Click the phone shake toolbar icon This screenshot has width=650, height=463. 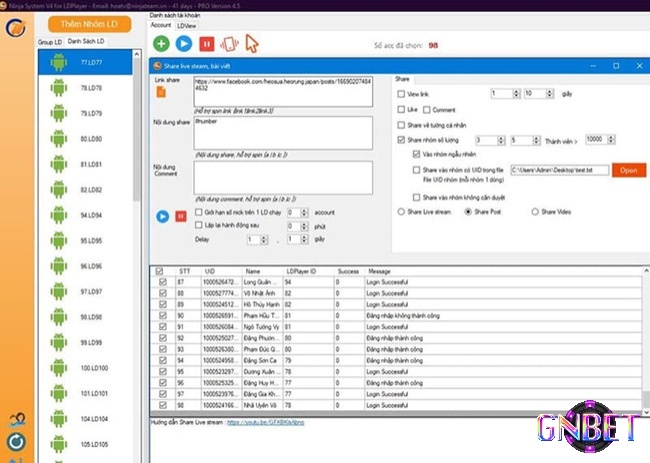click(x=229, y=44)
